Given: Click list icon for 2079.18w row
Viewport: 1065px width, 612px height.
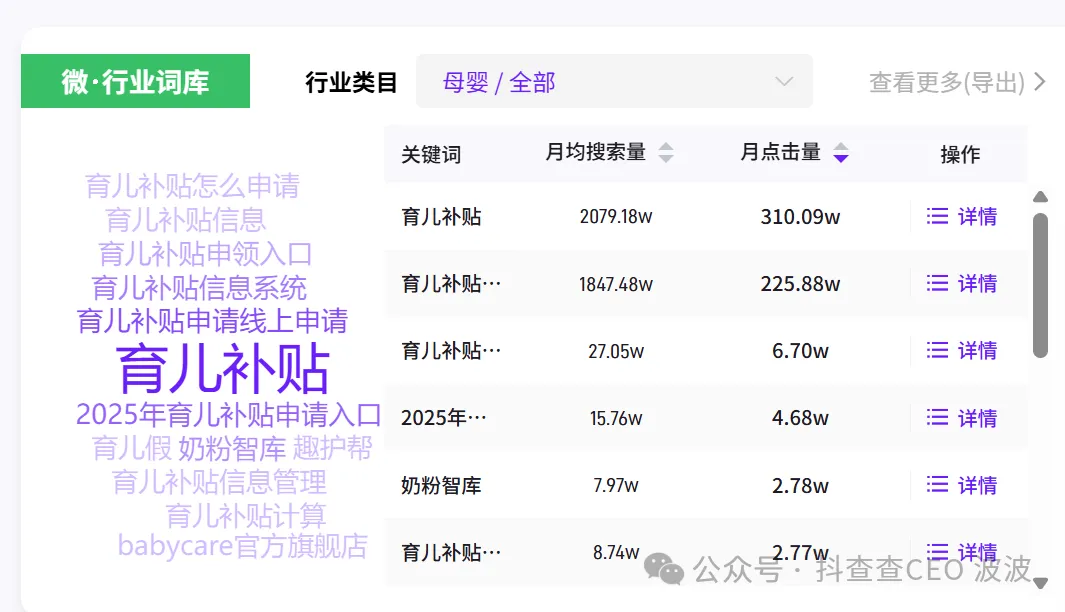Looking at the screenshot, I should [937, 216].
